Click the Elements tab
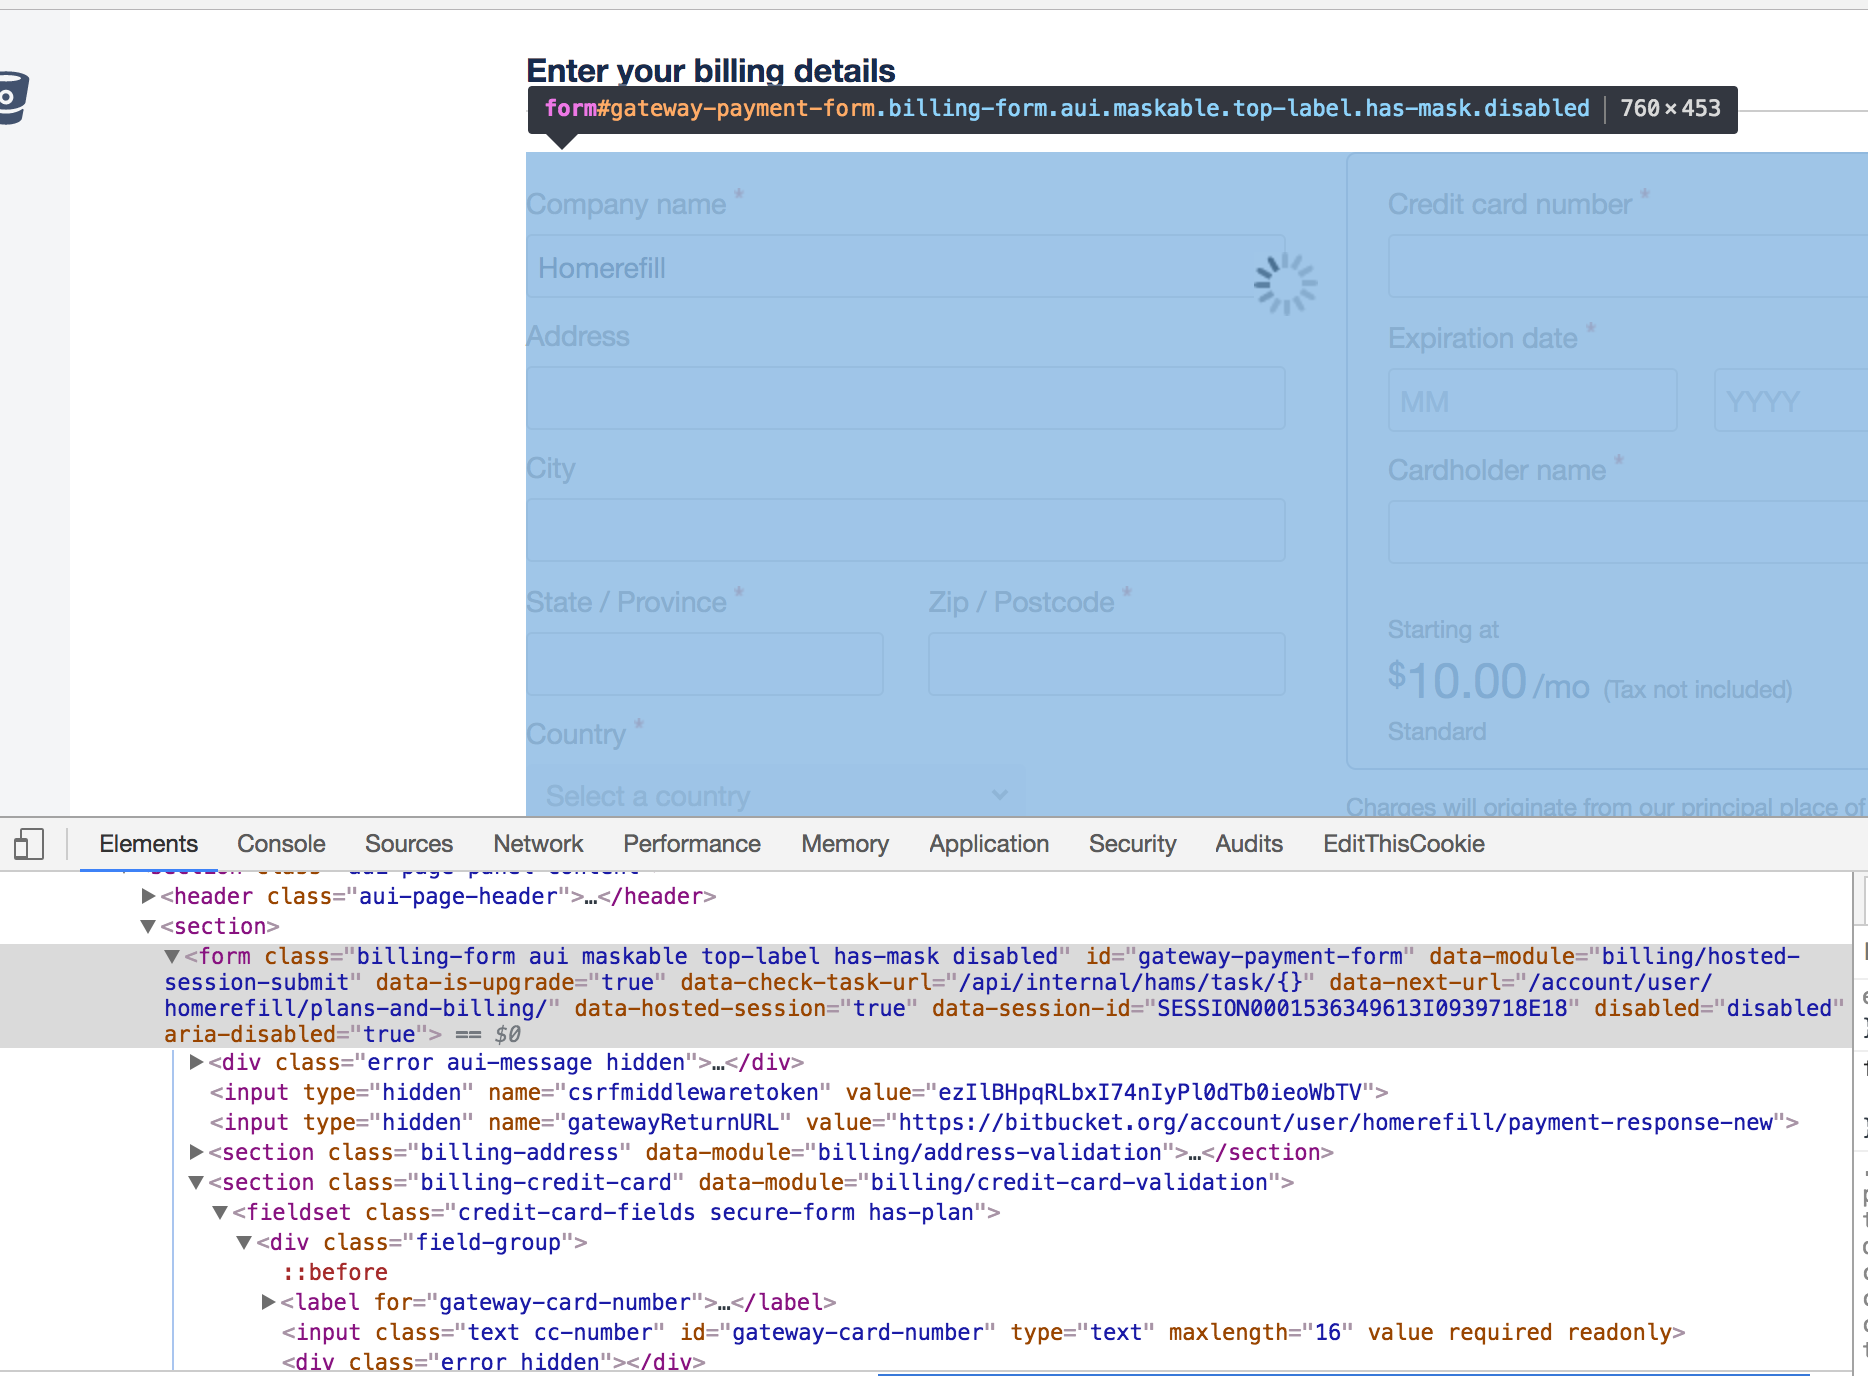1868x1376 pixels. tap(148, 844)
